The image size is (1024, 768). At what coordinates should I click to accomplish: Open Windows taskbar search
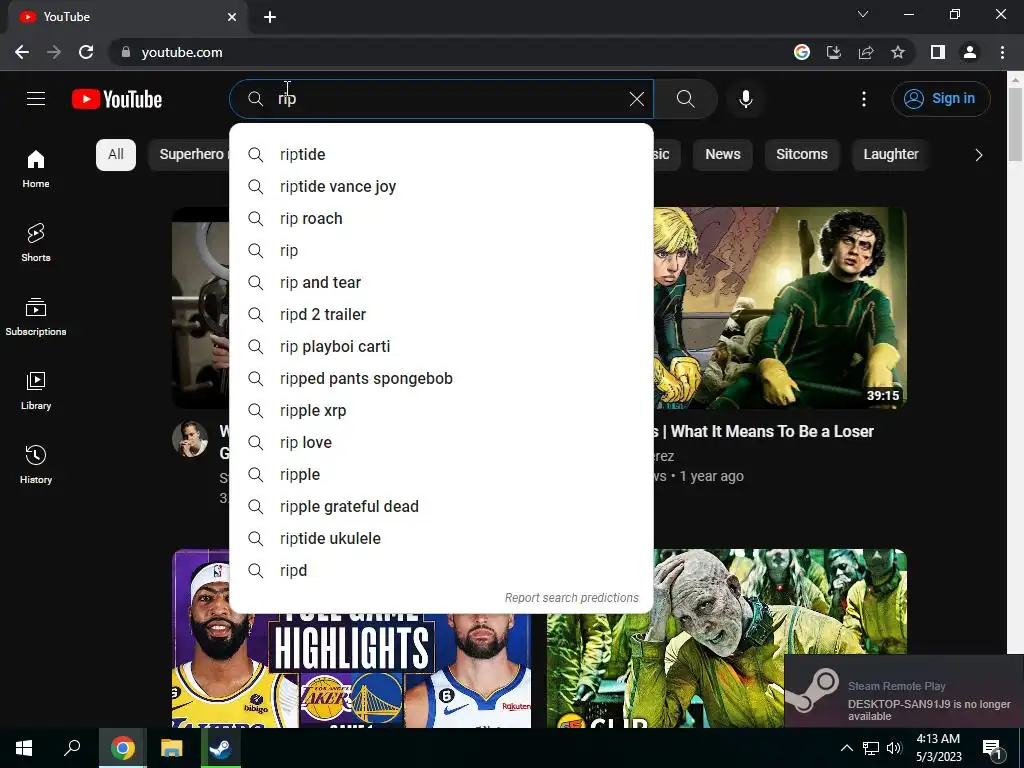pos(72,748)
